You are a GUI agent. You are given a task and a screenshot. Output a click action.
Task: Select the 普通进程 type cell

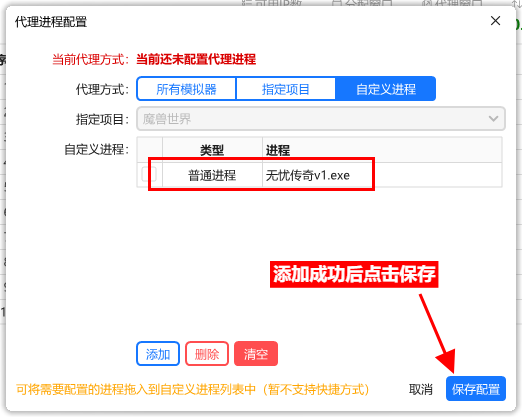212,175
